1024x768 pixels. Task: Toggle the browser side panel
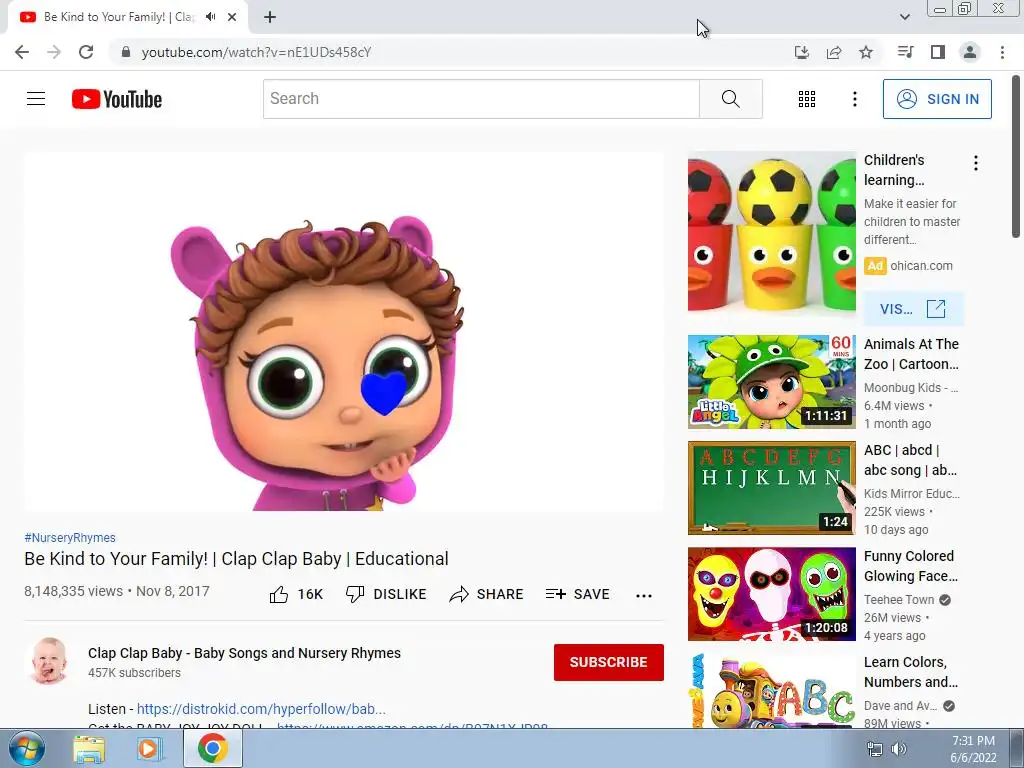(938, 52)
